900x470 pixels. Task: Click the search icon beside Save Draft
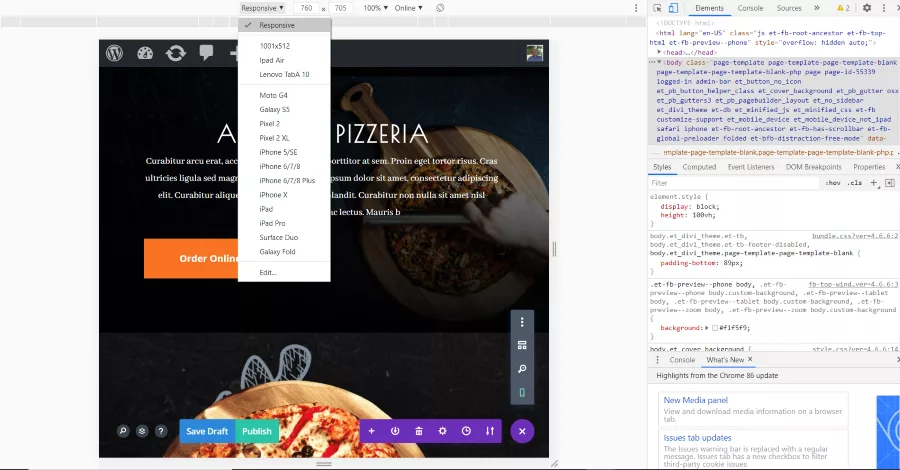[x=123, y=431]
